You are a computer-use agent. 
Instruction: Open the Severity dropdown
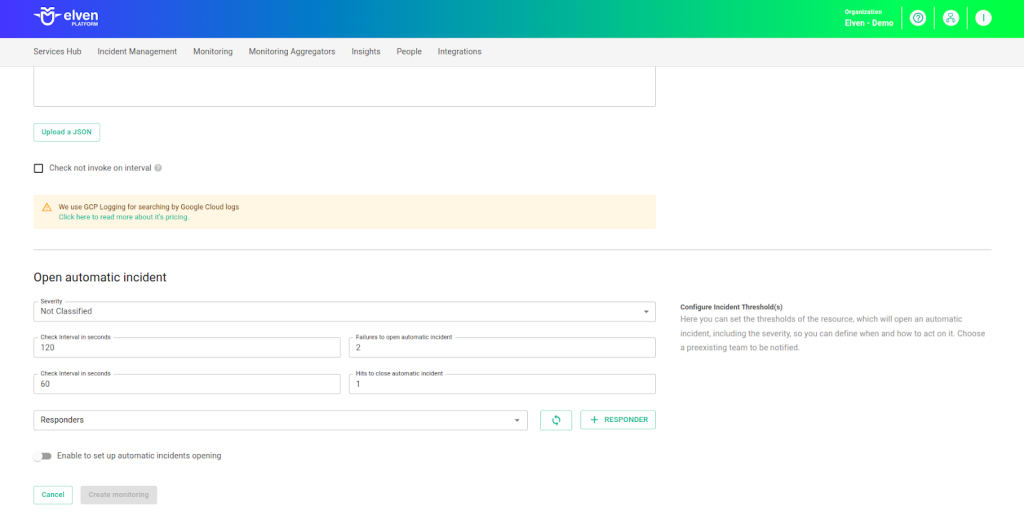tap(344, 312)
